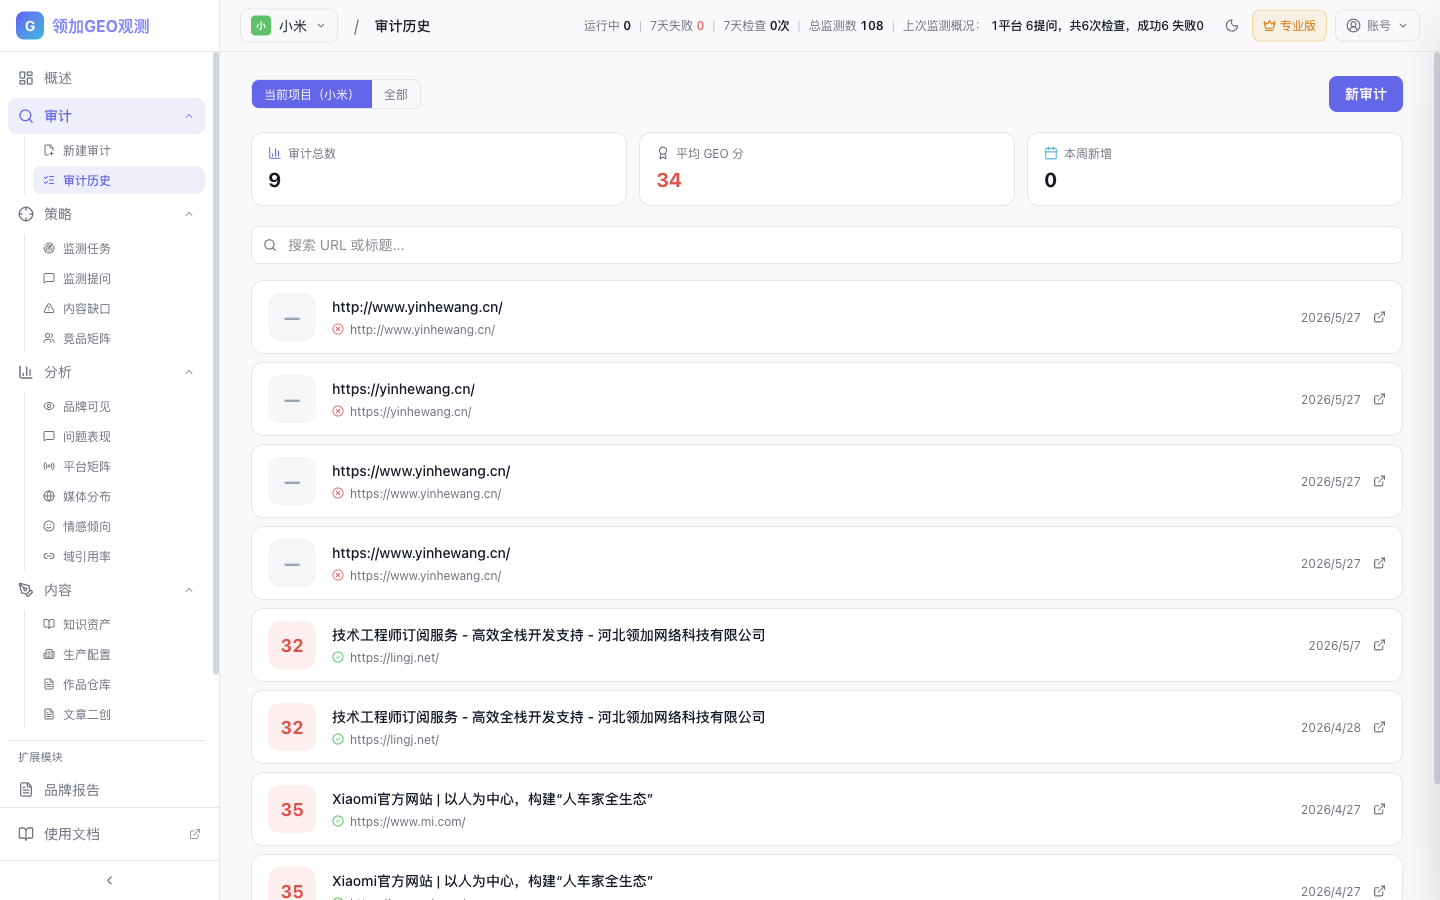
Task: Click the 品牌可见 eye icon
Action: point(49,406)
